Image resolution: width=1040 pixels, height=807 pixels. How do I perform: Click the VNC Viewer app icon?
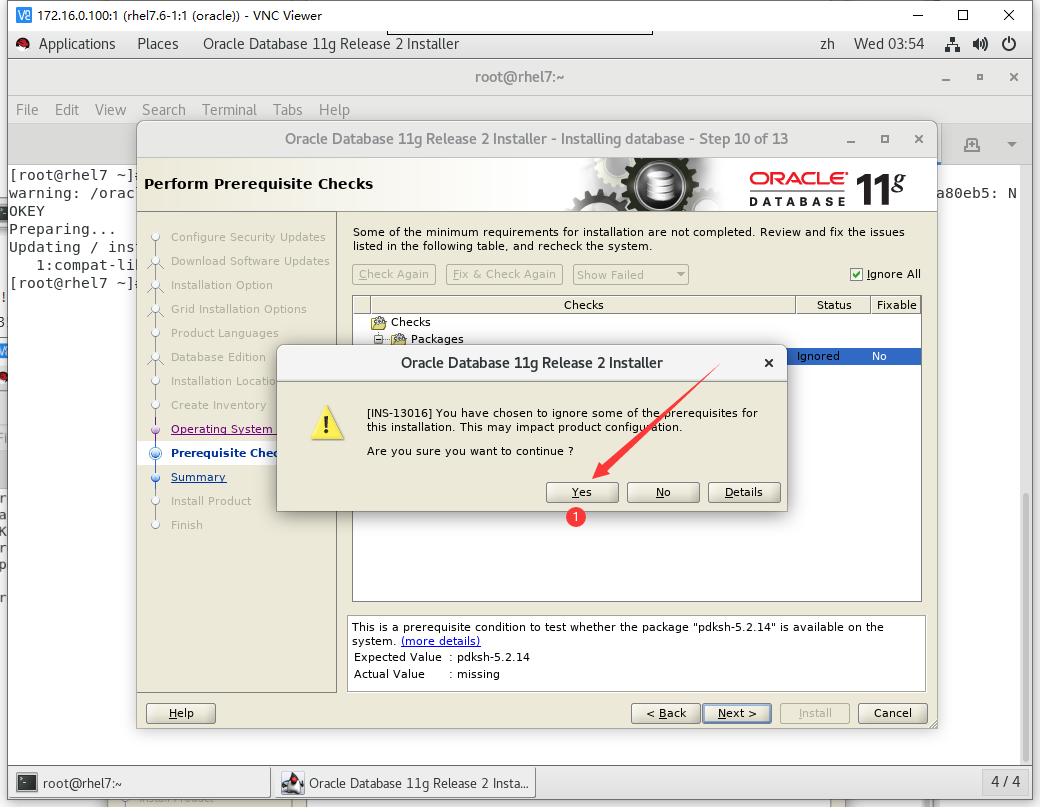click(23, 15)
